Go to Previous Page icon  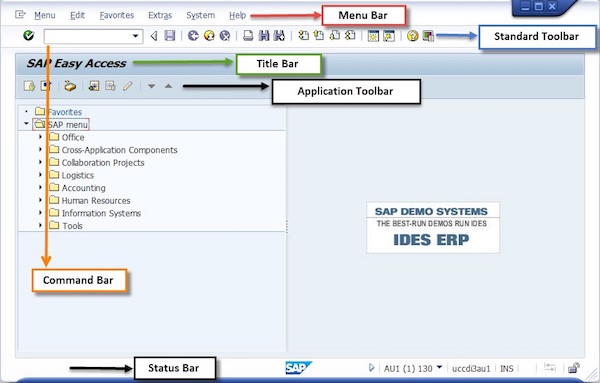319,36
